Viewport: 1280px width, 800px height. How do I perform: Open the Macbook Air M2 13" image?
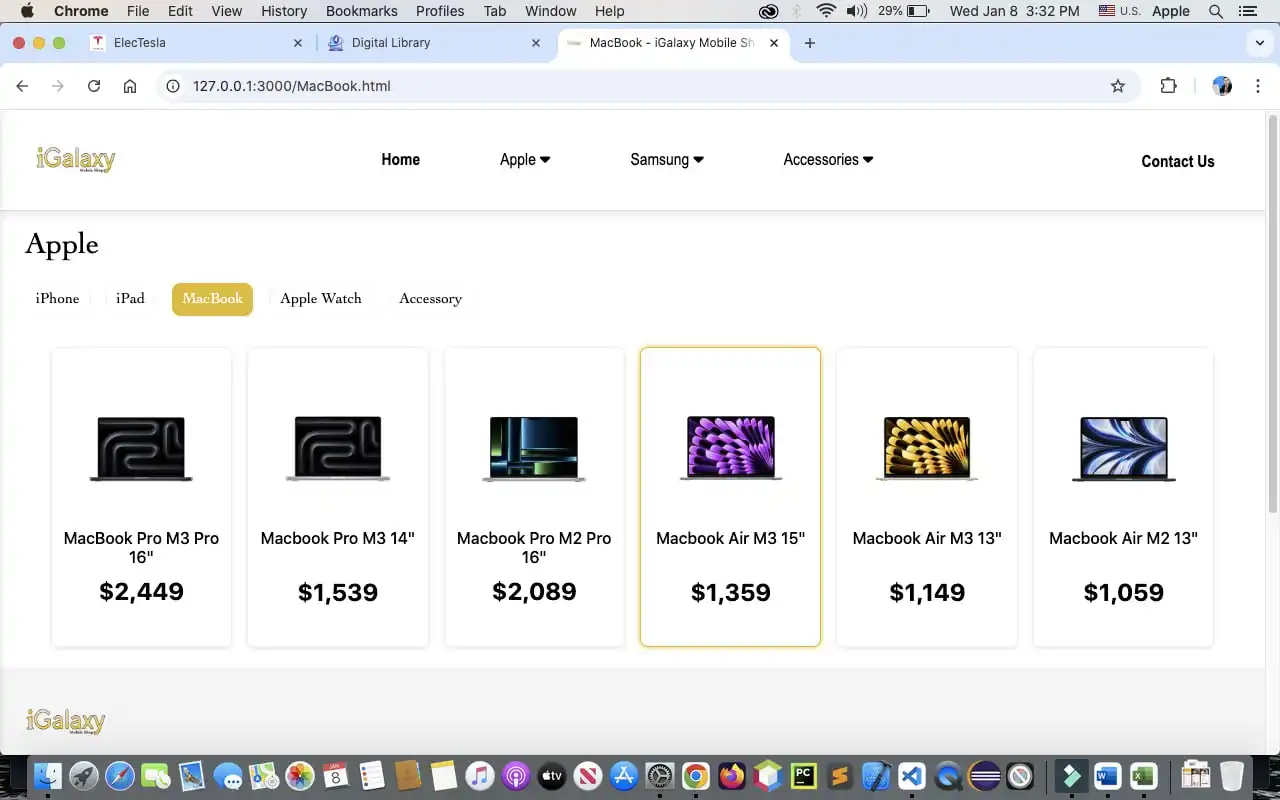click(1124, 449)
